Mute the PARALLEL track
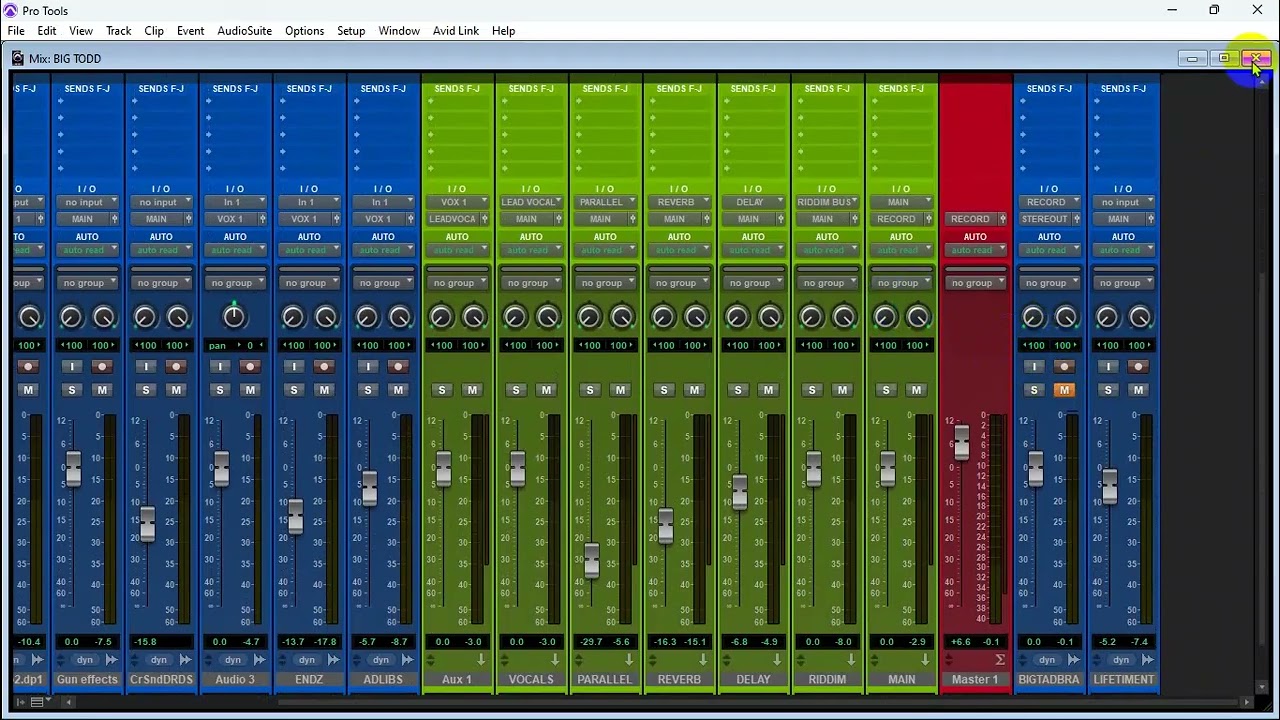The height and width of the screenshot is (720, 1280). coord(620,390)
